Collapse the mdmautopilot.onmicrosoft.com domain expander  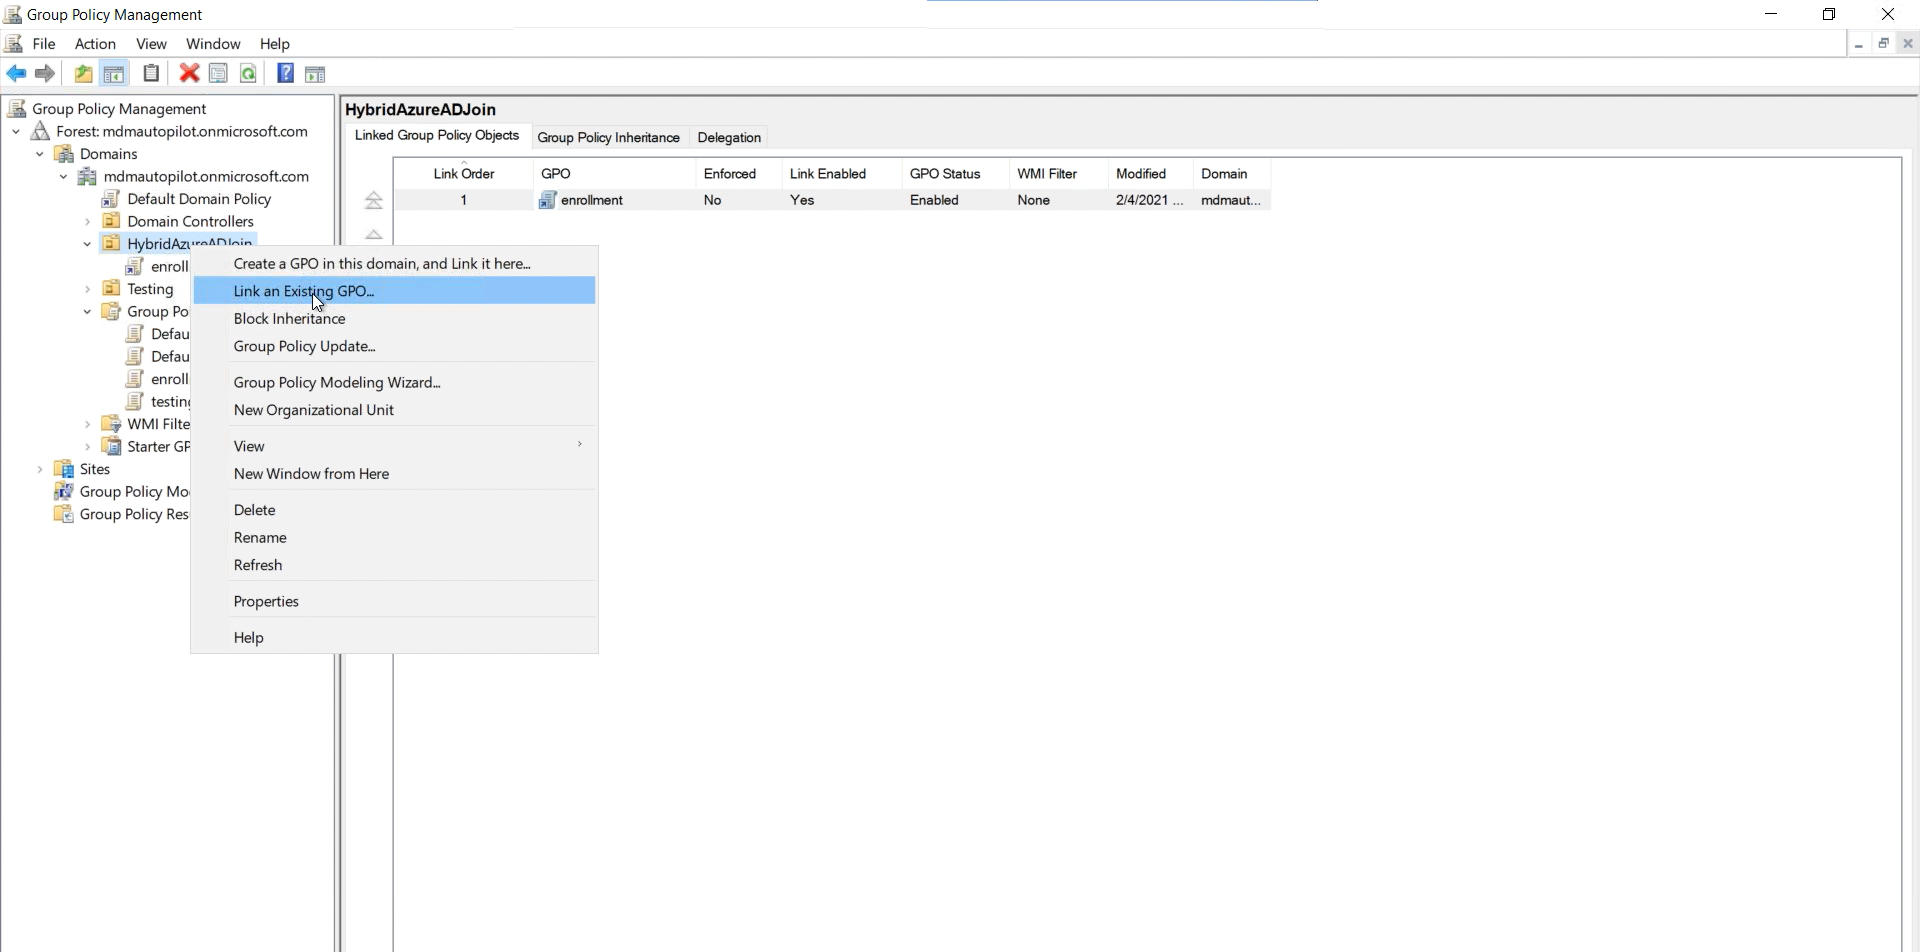[x=64, y=176]
